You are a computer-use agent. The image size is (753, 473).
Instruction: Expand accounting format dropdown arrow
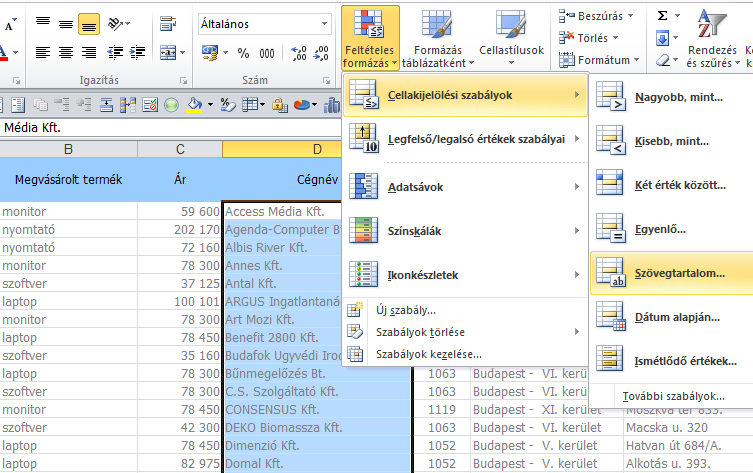(x=225, y=53)
